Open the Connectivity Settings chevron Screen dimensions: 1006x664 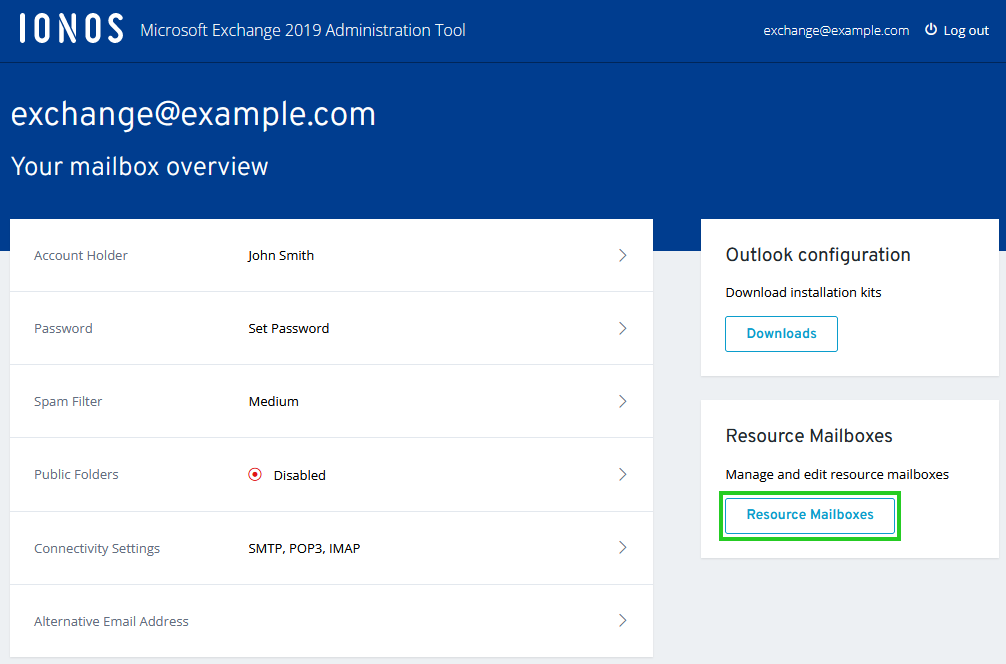(622, 547)
